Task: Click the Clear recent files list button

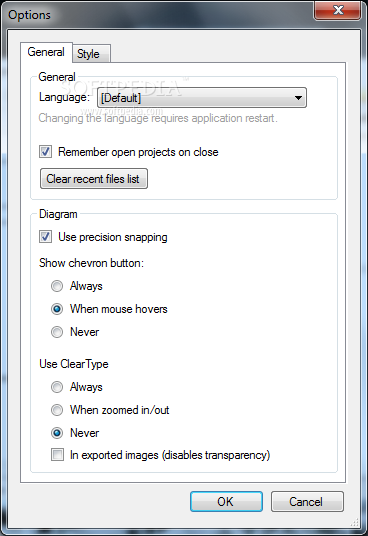Action: point(94,178)
